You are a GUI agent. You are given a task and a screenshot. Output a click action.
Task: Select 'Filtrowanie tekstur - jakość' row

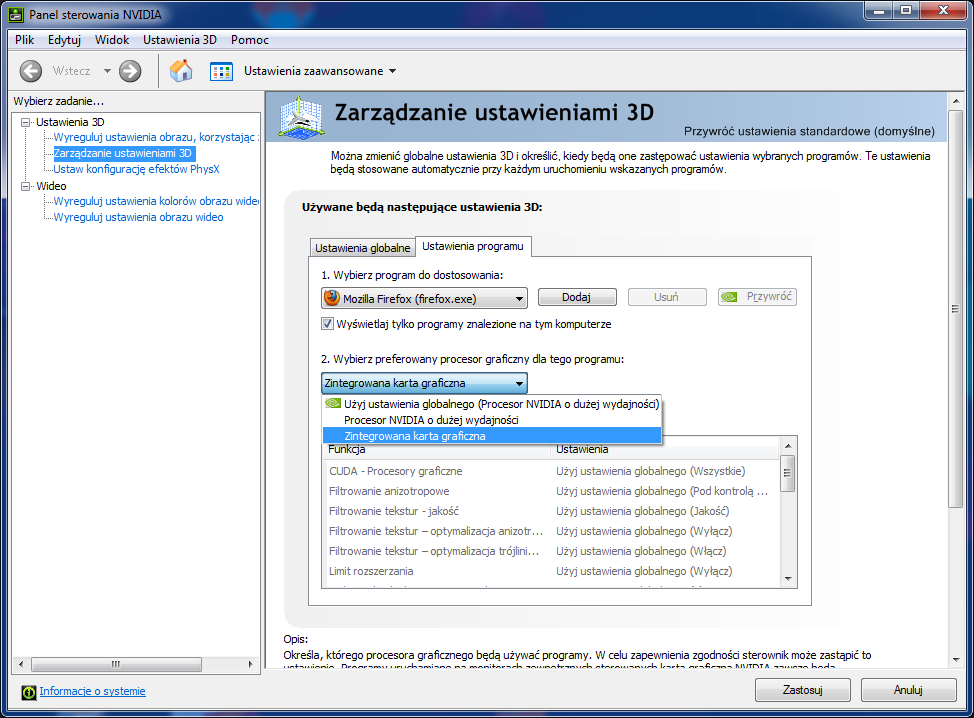[x=551, y=511]
